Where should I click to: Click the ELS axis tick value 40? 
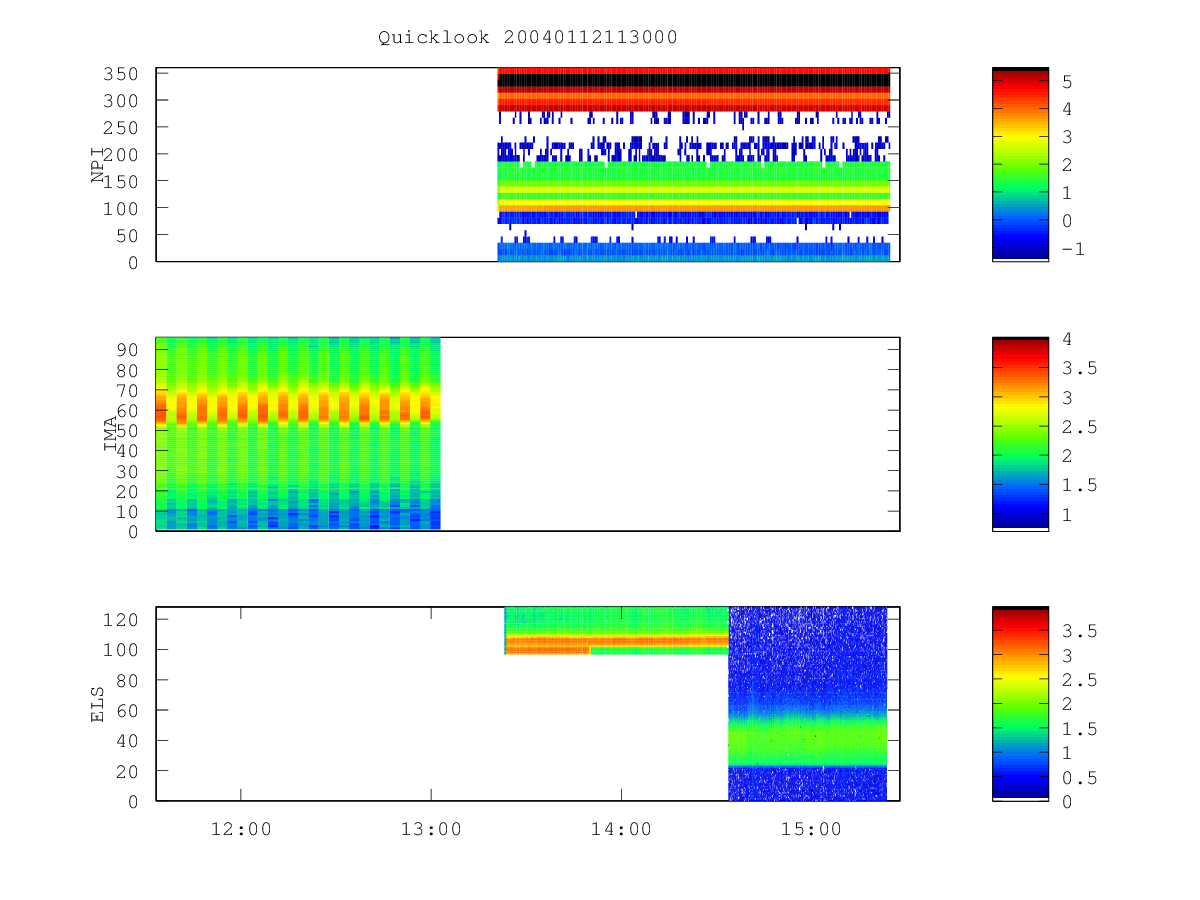click(x=128, y=741)
